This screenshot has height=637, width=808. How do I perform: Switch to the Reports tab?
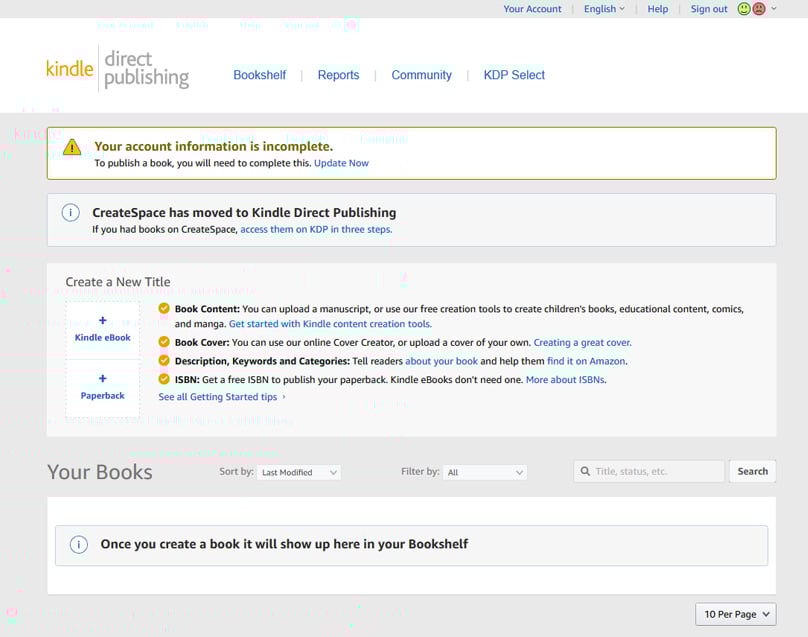tap(339, 74)
